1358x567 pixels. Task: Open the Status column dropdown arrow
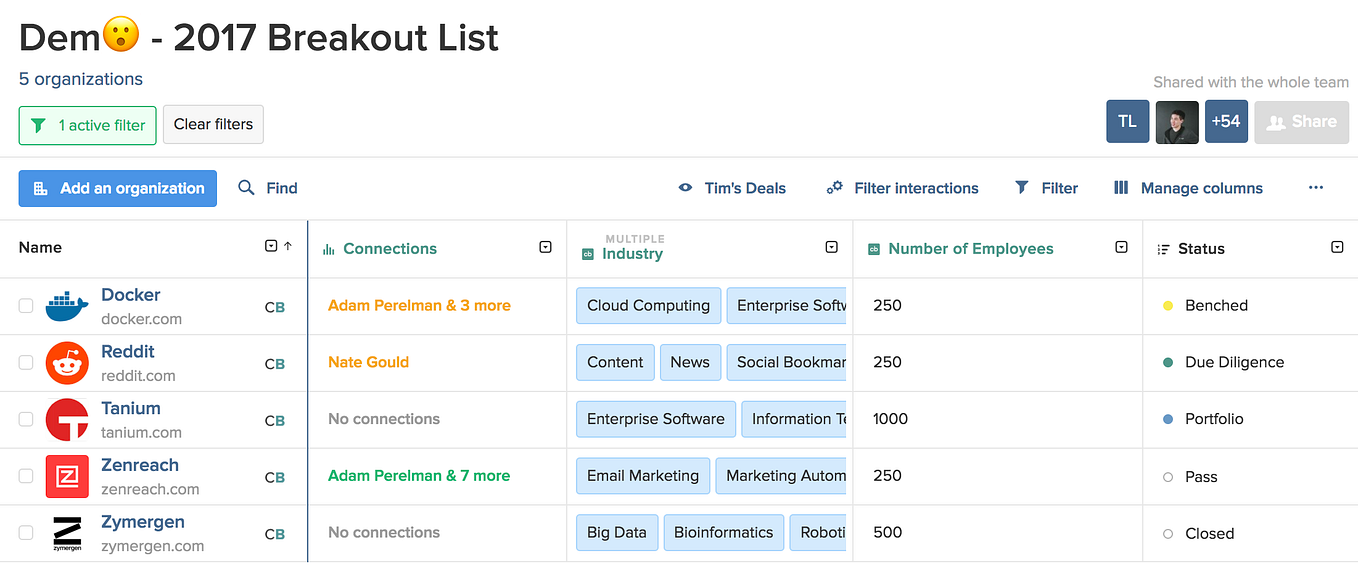(x=1337, y=247)
